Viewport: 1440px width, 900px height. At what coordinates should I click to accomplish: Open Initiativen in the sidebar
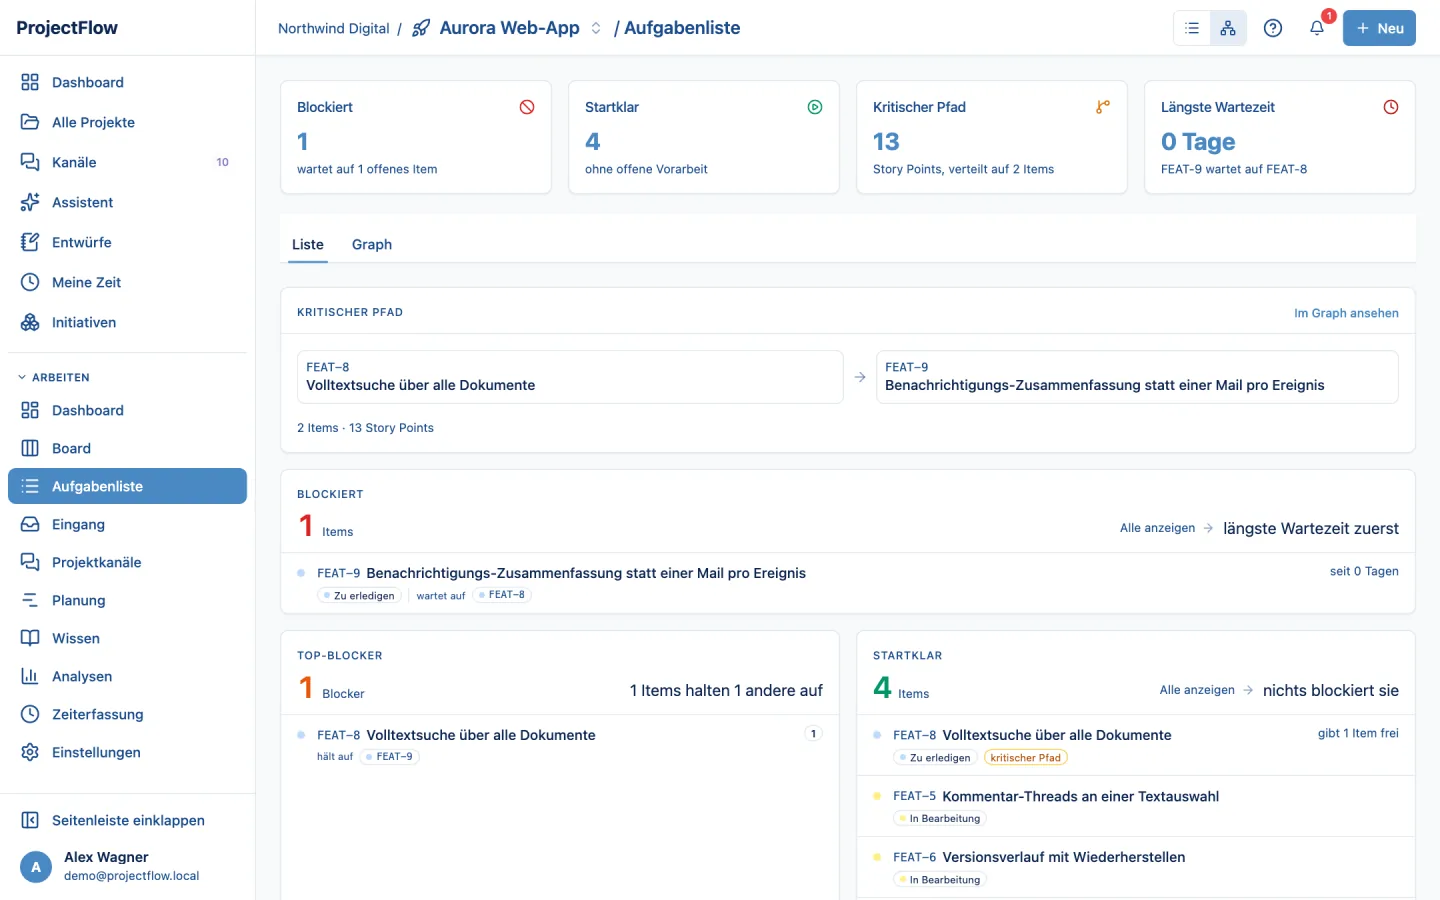click(127, 322)
